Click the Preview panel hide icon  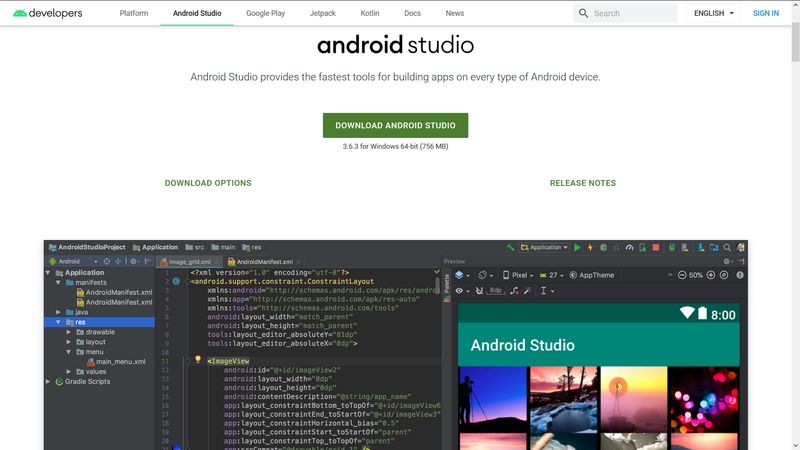[x=741, y=261]
